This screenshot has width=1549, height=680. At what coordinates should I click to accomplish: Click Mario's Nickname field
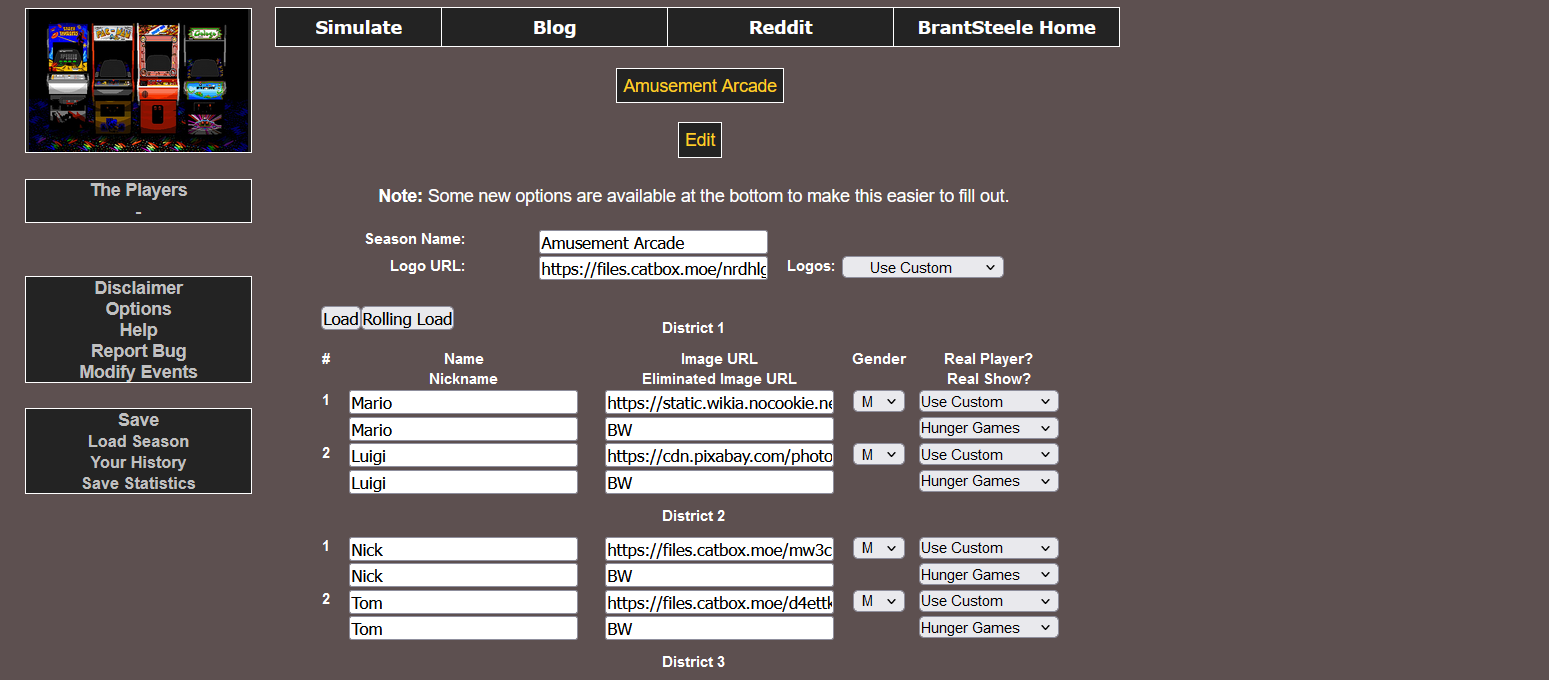[463, 429]
